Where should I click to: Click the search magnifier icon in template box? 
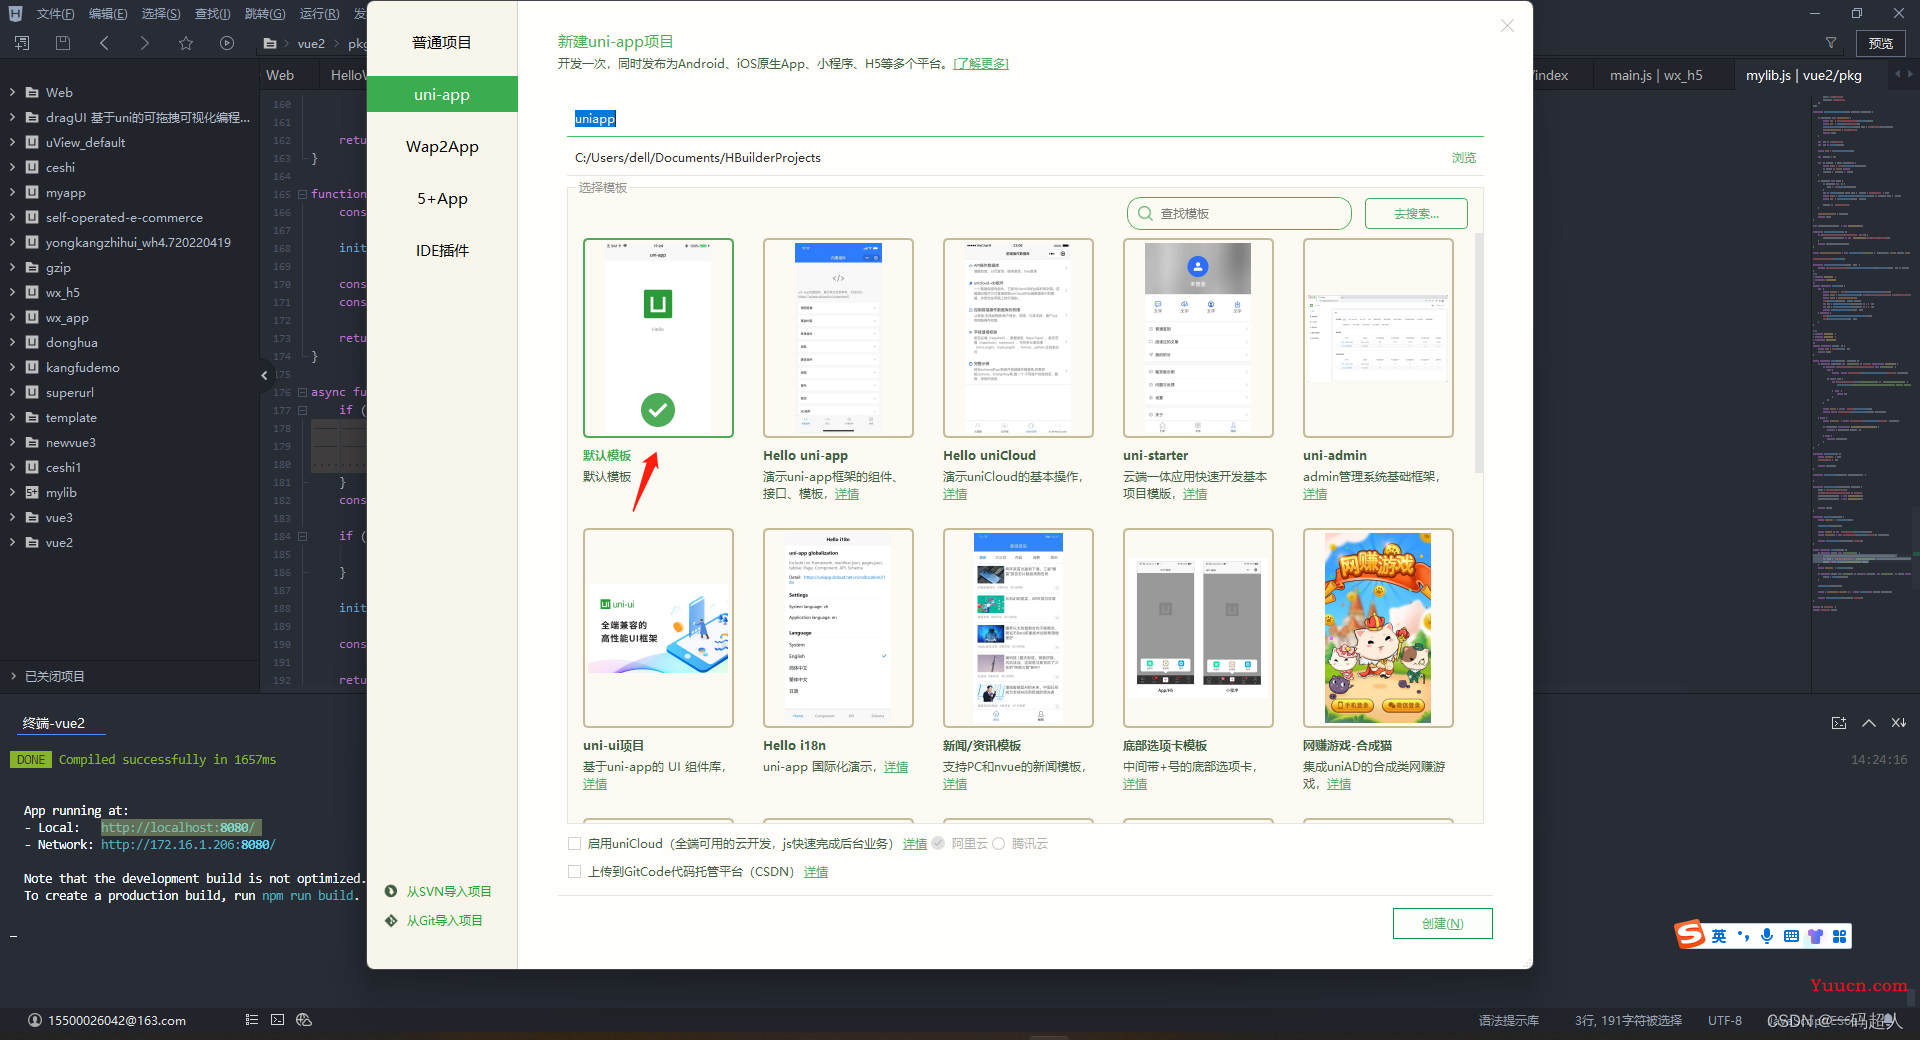(1144, 213)
